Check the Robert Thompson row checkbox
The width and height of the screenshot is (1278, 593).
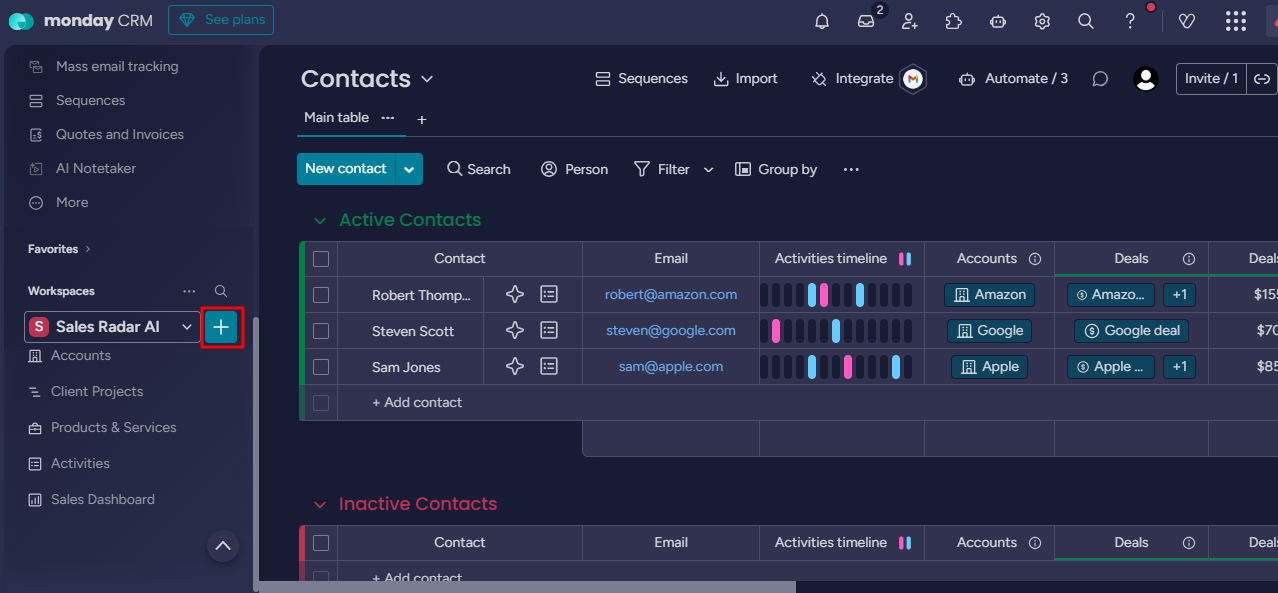click(x=321, y=295)
